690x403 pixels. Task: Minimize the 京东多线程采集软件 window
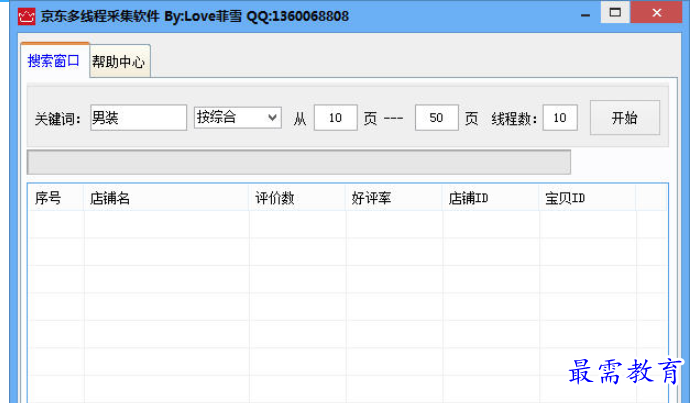585,15
